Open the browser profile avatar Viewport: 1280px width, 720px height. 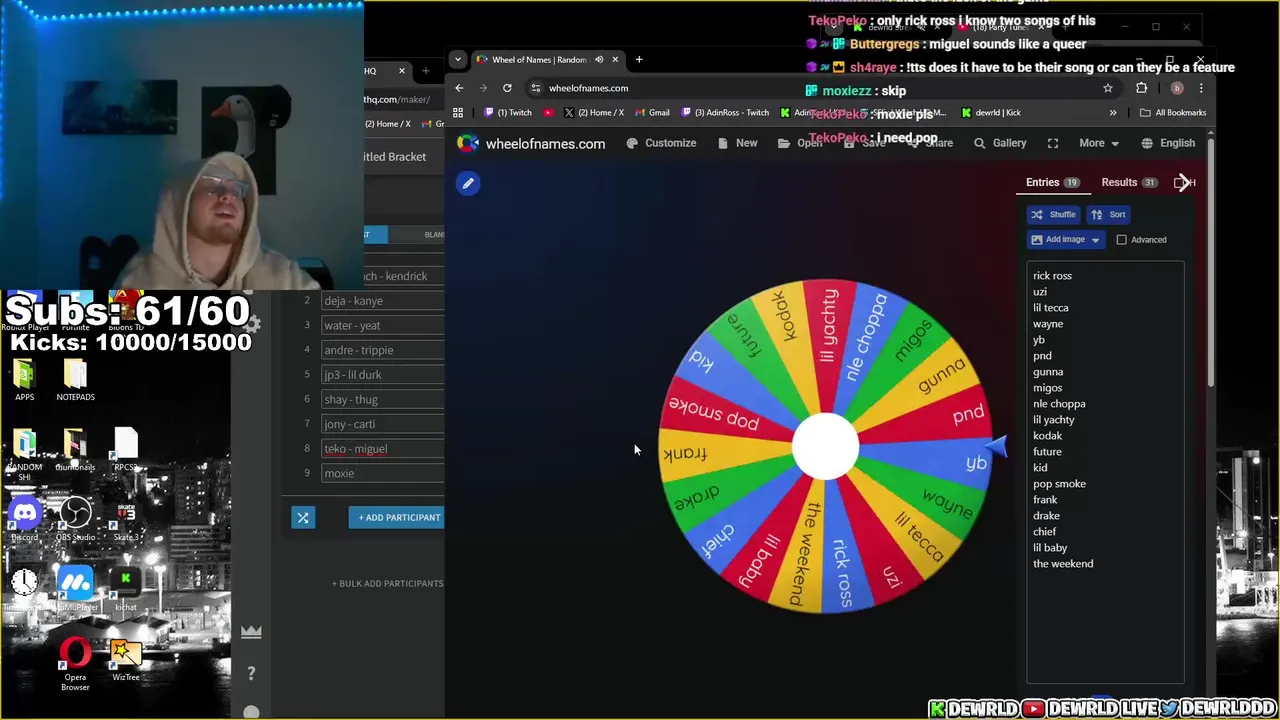1176,88
